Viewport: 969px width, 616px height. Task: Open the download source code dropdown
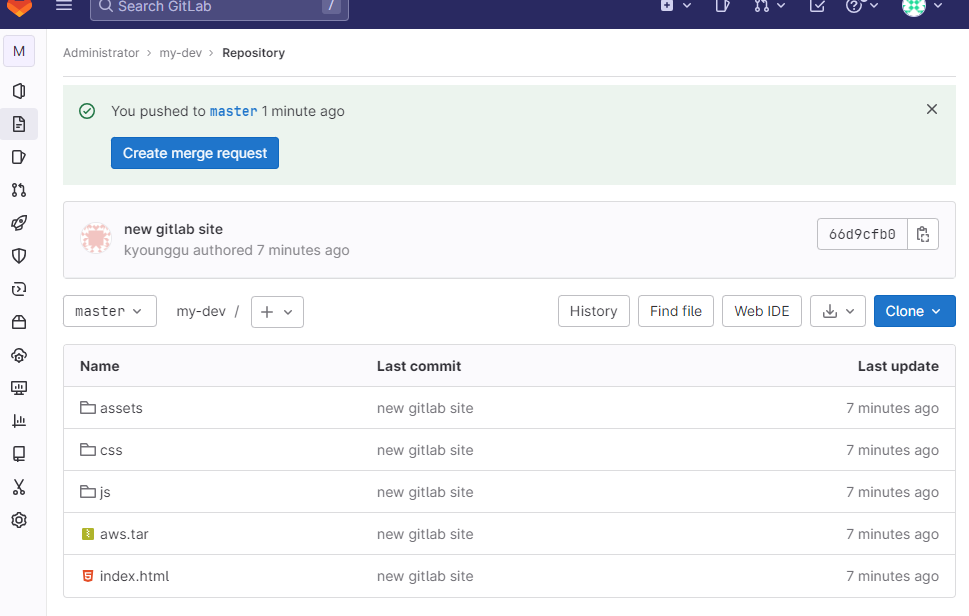click(838, 311)
